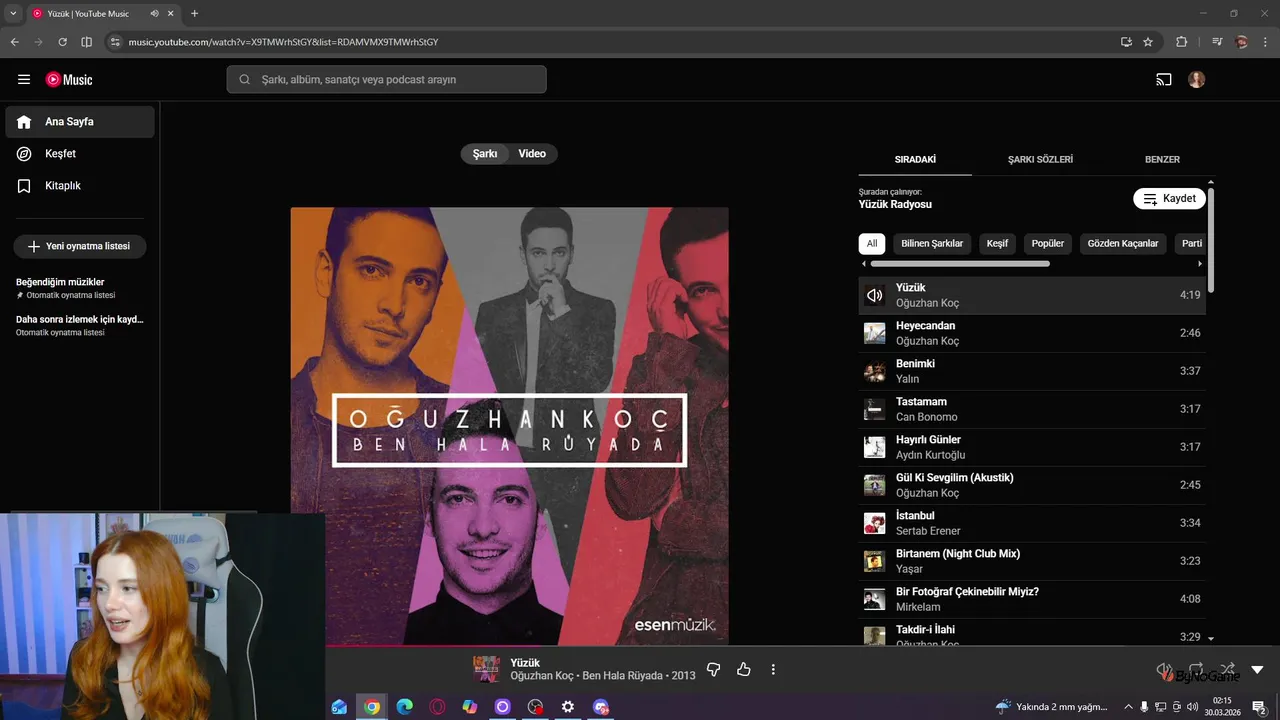The width and height of the screenshot is (1280, 720).
Task: Create a Yeni oynatma listesi
Action: click(x=80, y=246)
